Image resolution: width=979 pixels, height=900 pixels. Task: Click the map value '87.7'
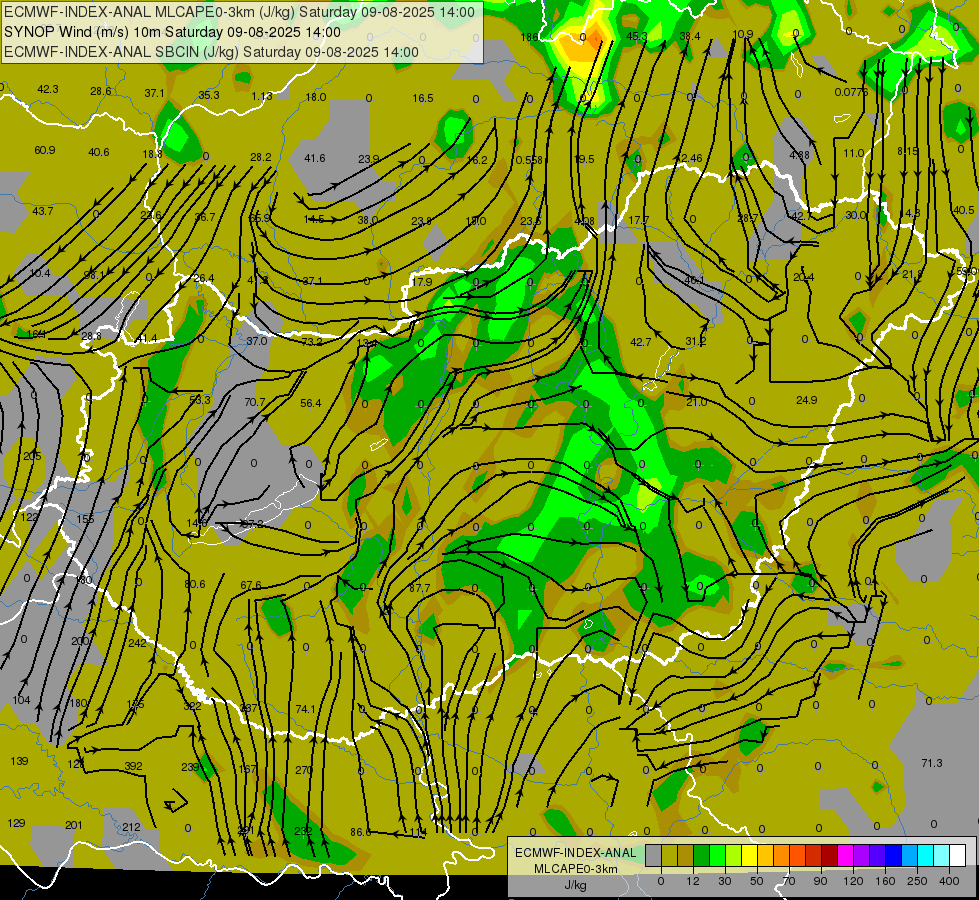tap(420, 588)
